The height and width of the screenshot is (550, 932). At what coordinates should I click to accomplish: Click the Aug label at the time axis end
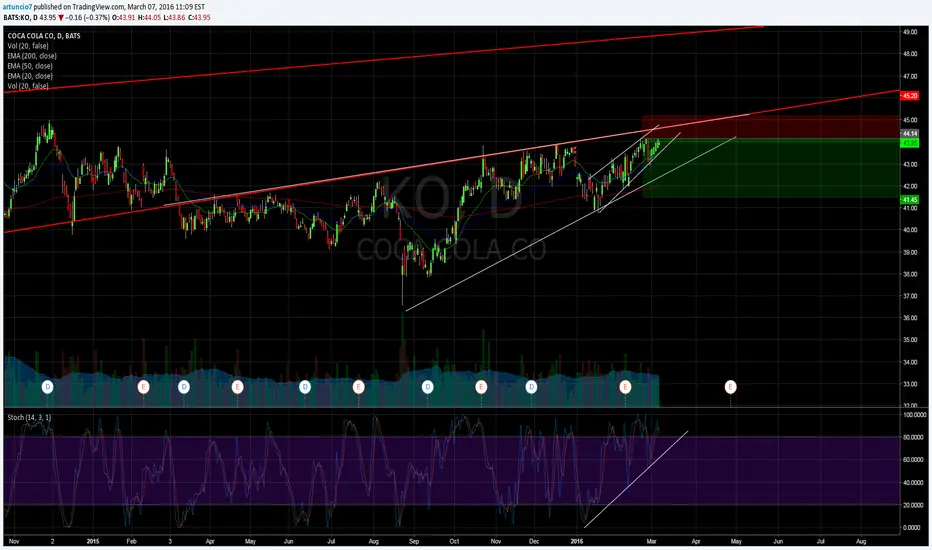tap(861, 542)
